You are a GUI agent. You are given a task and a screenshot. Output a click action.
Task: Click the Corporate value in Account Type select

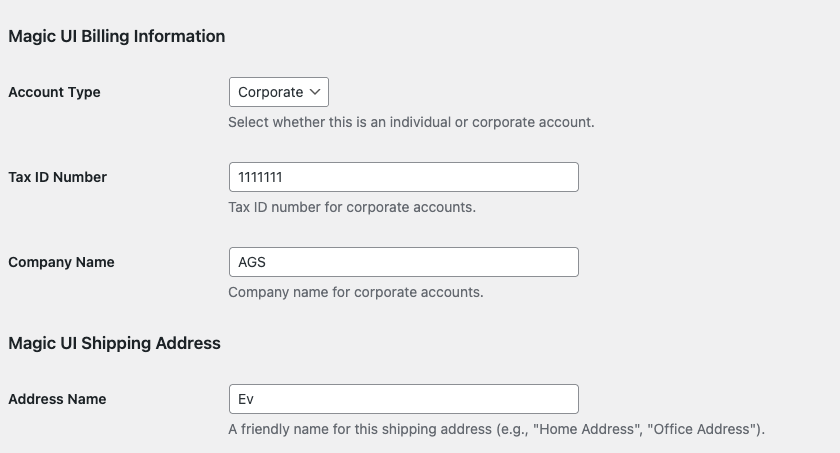270,92
